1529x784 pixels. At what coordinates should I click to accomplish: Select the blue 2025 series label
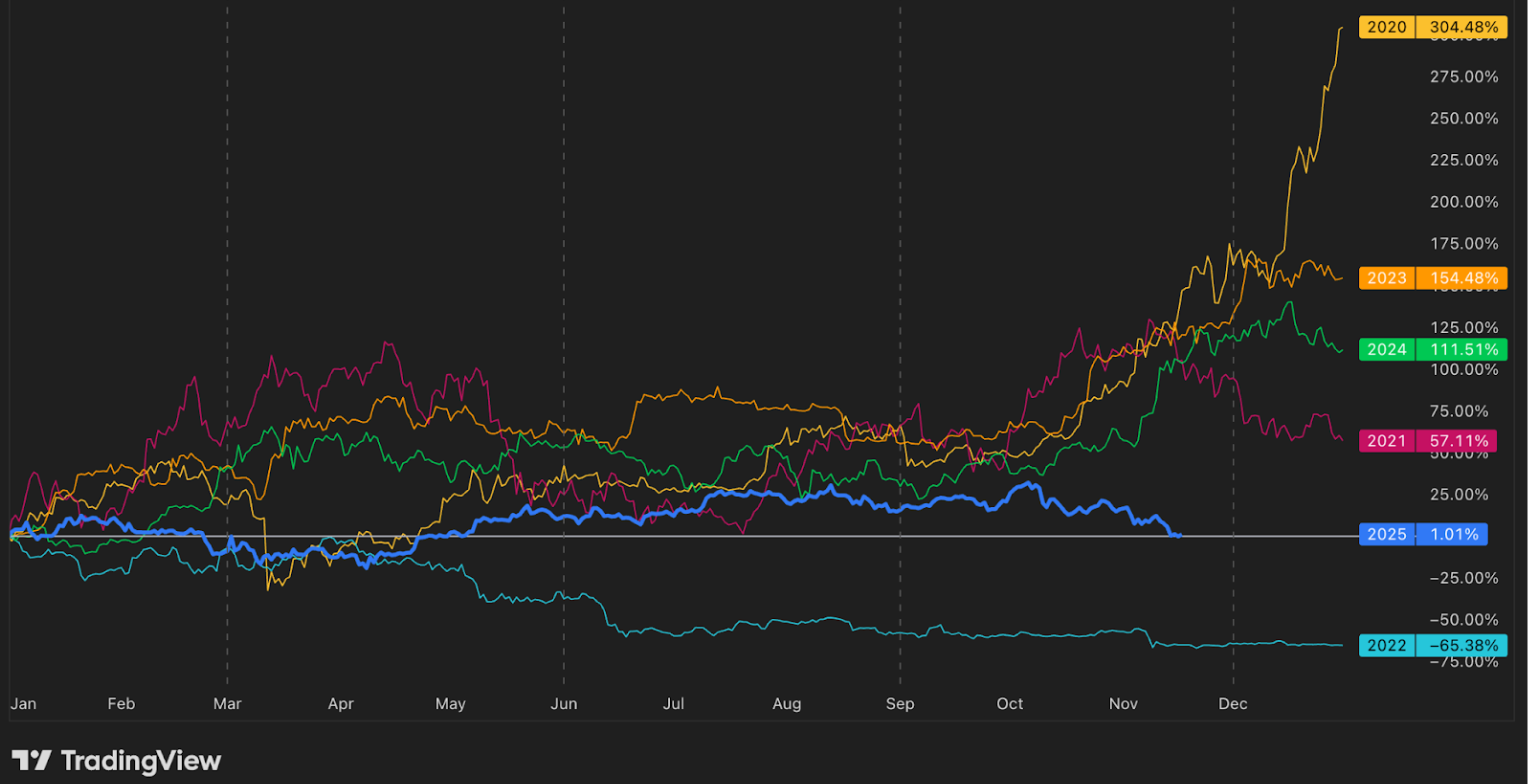point(1386,534)
